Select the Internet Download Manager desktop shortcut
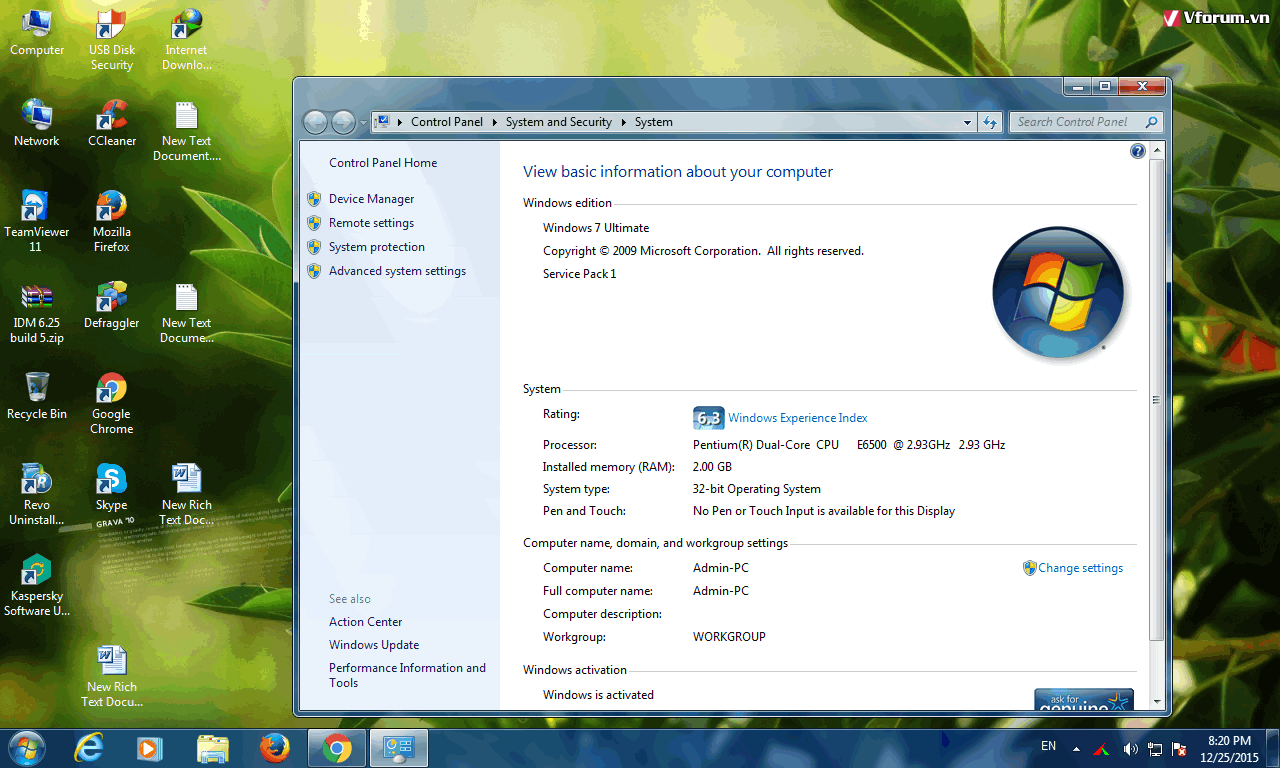Screen dimensions: 1280x768 click(187, 40)
